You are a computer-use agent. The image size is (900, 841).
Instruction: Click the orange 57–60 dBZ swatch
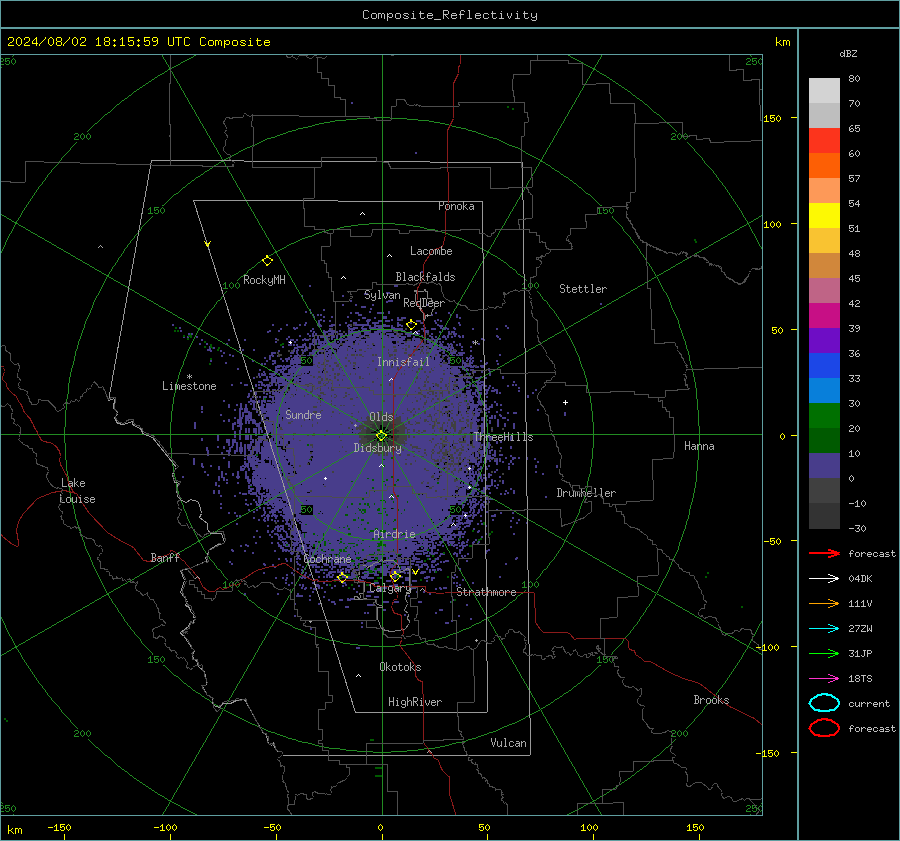[824, 166]
